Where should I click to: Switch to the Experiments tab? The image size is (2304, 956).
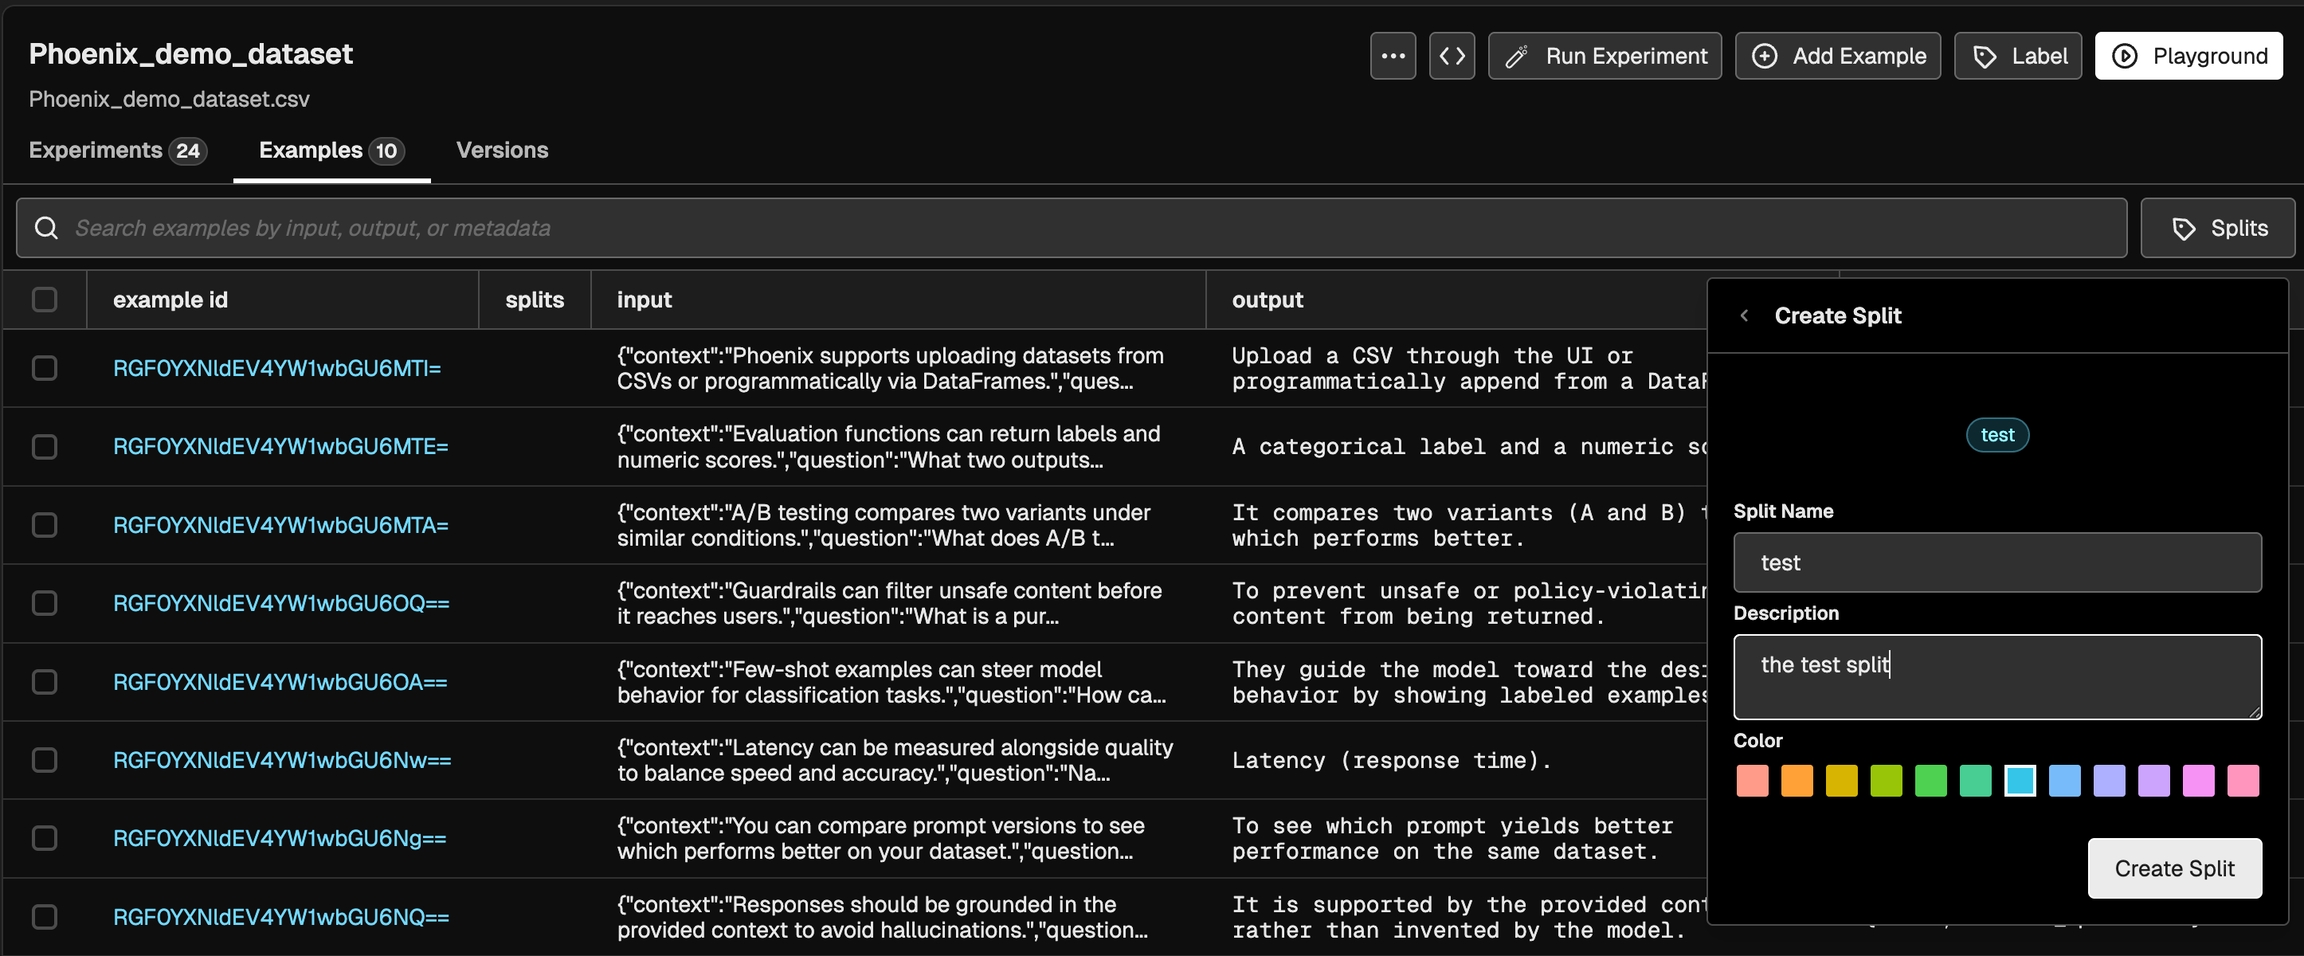coord(117,150)
